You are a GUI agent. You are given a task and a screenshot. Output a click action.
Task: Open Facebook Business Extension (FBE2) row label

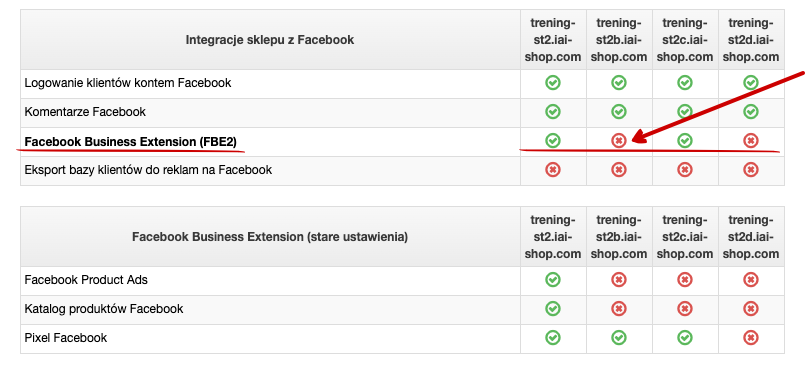click(130, 142)
